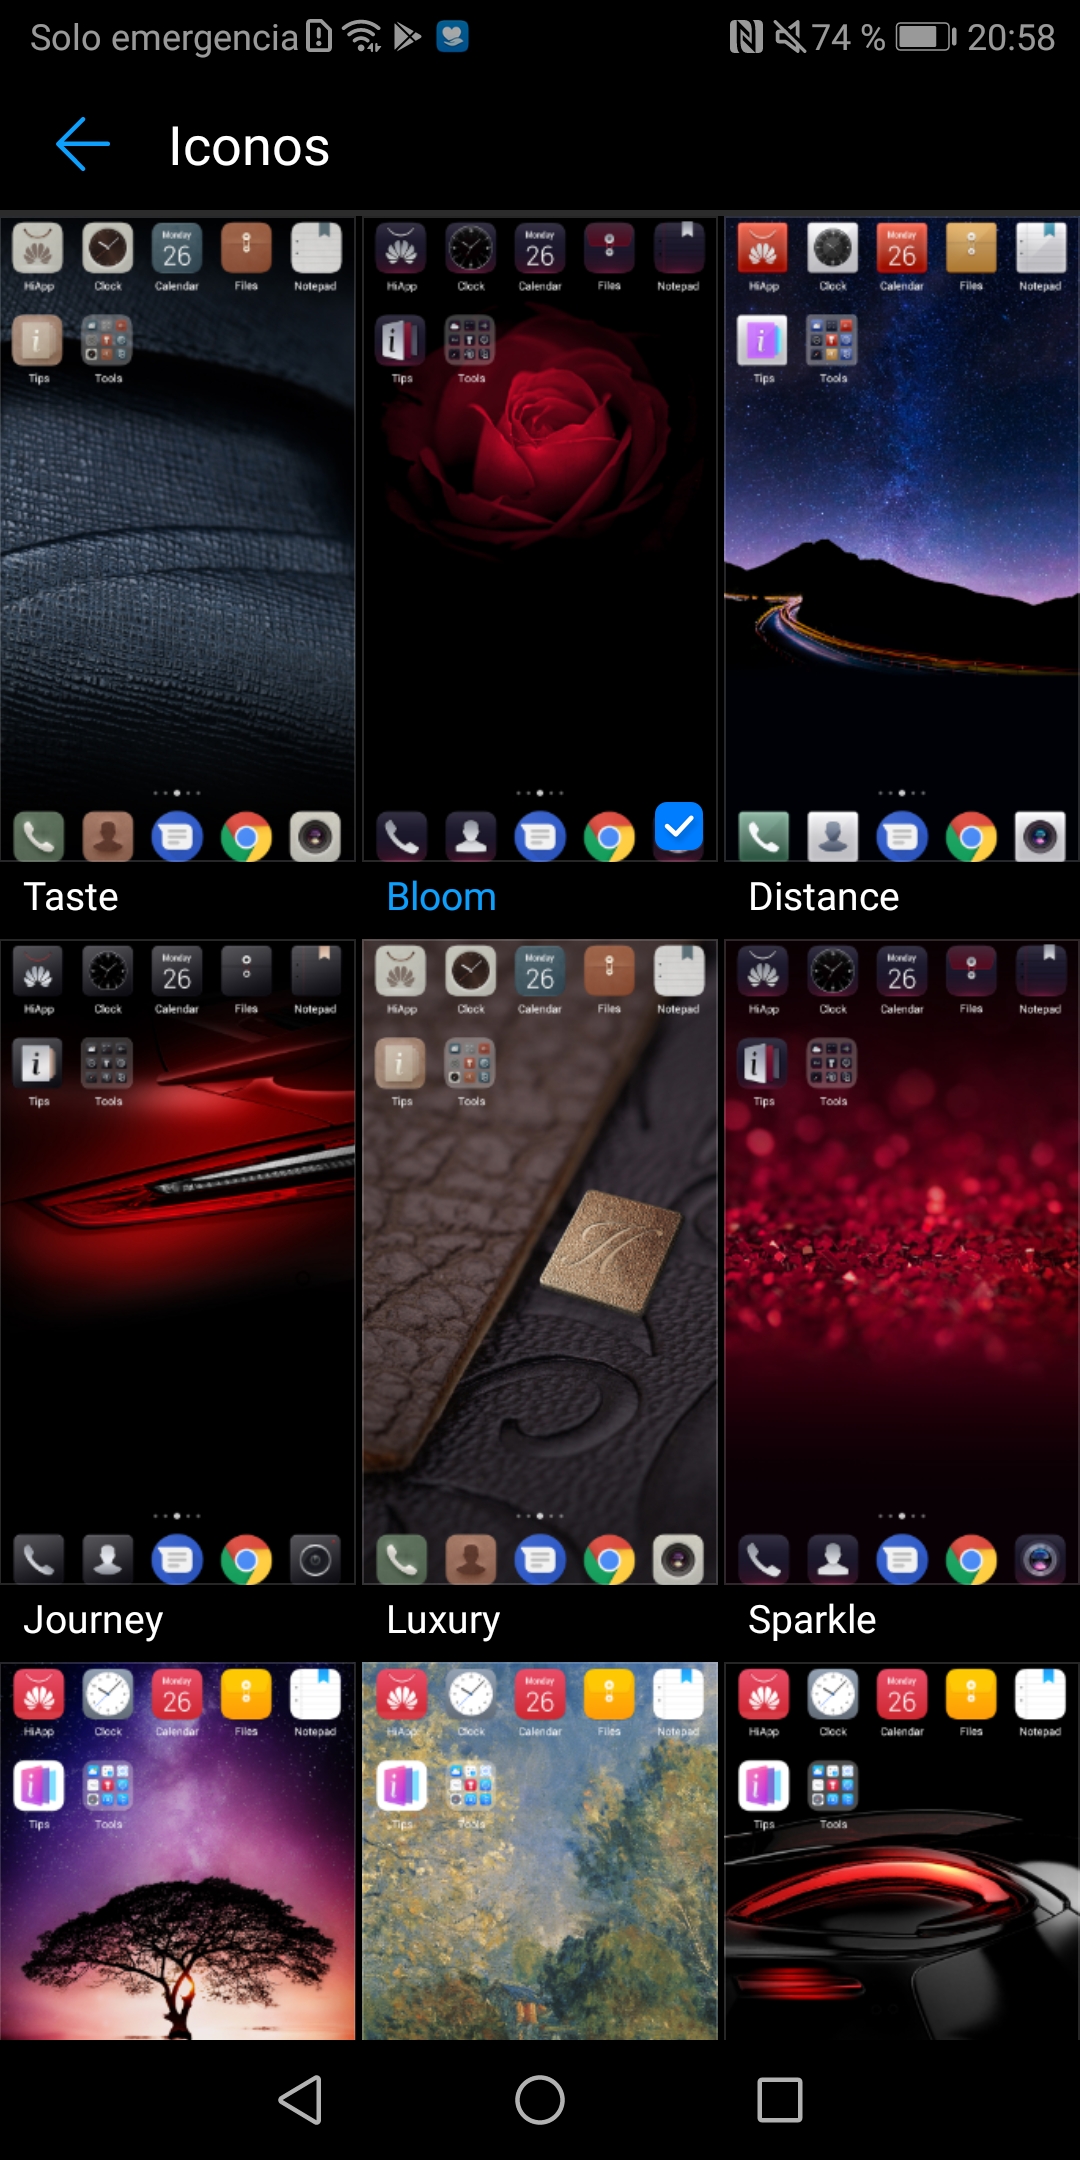Select the Journey icon theme preview
Screen dimensions: 1080x2160
[x=178, y=1262]
